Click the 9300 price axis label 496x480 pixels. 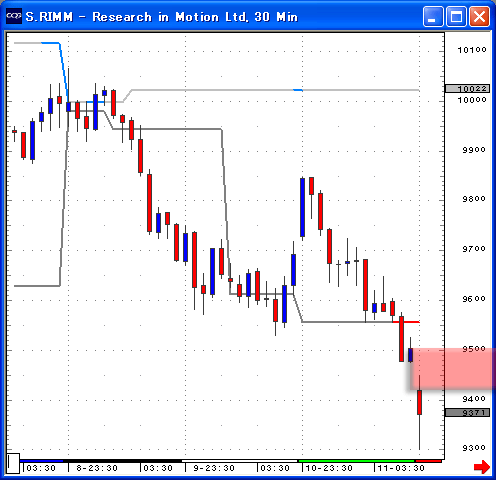click(474, 448)
